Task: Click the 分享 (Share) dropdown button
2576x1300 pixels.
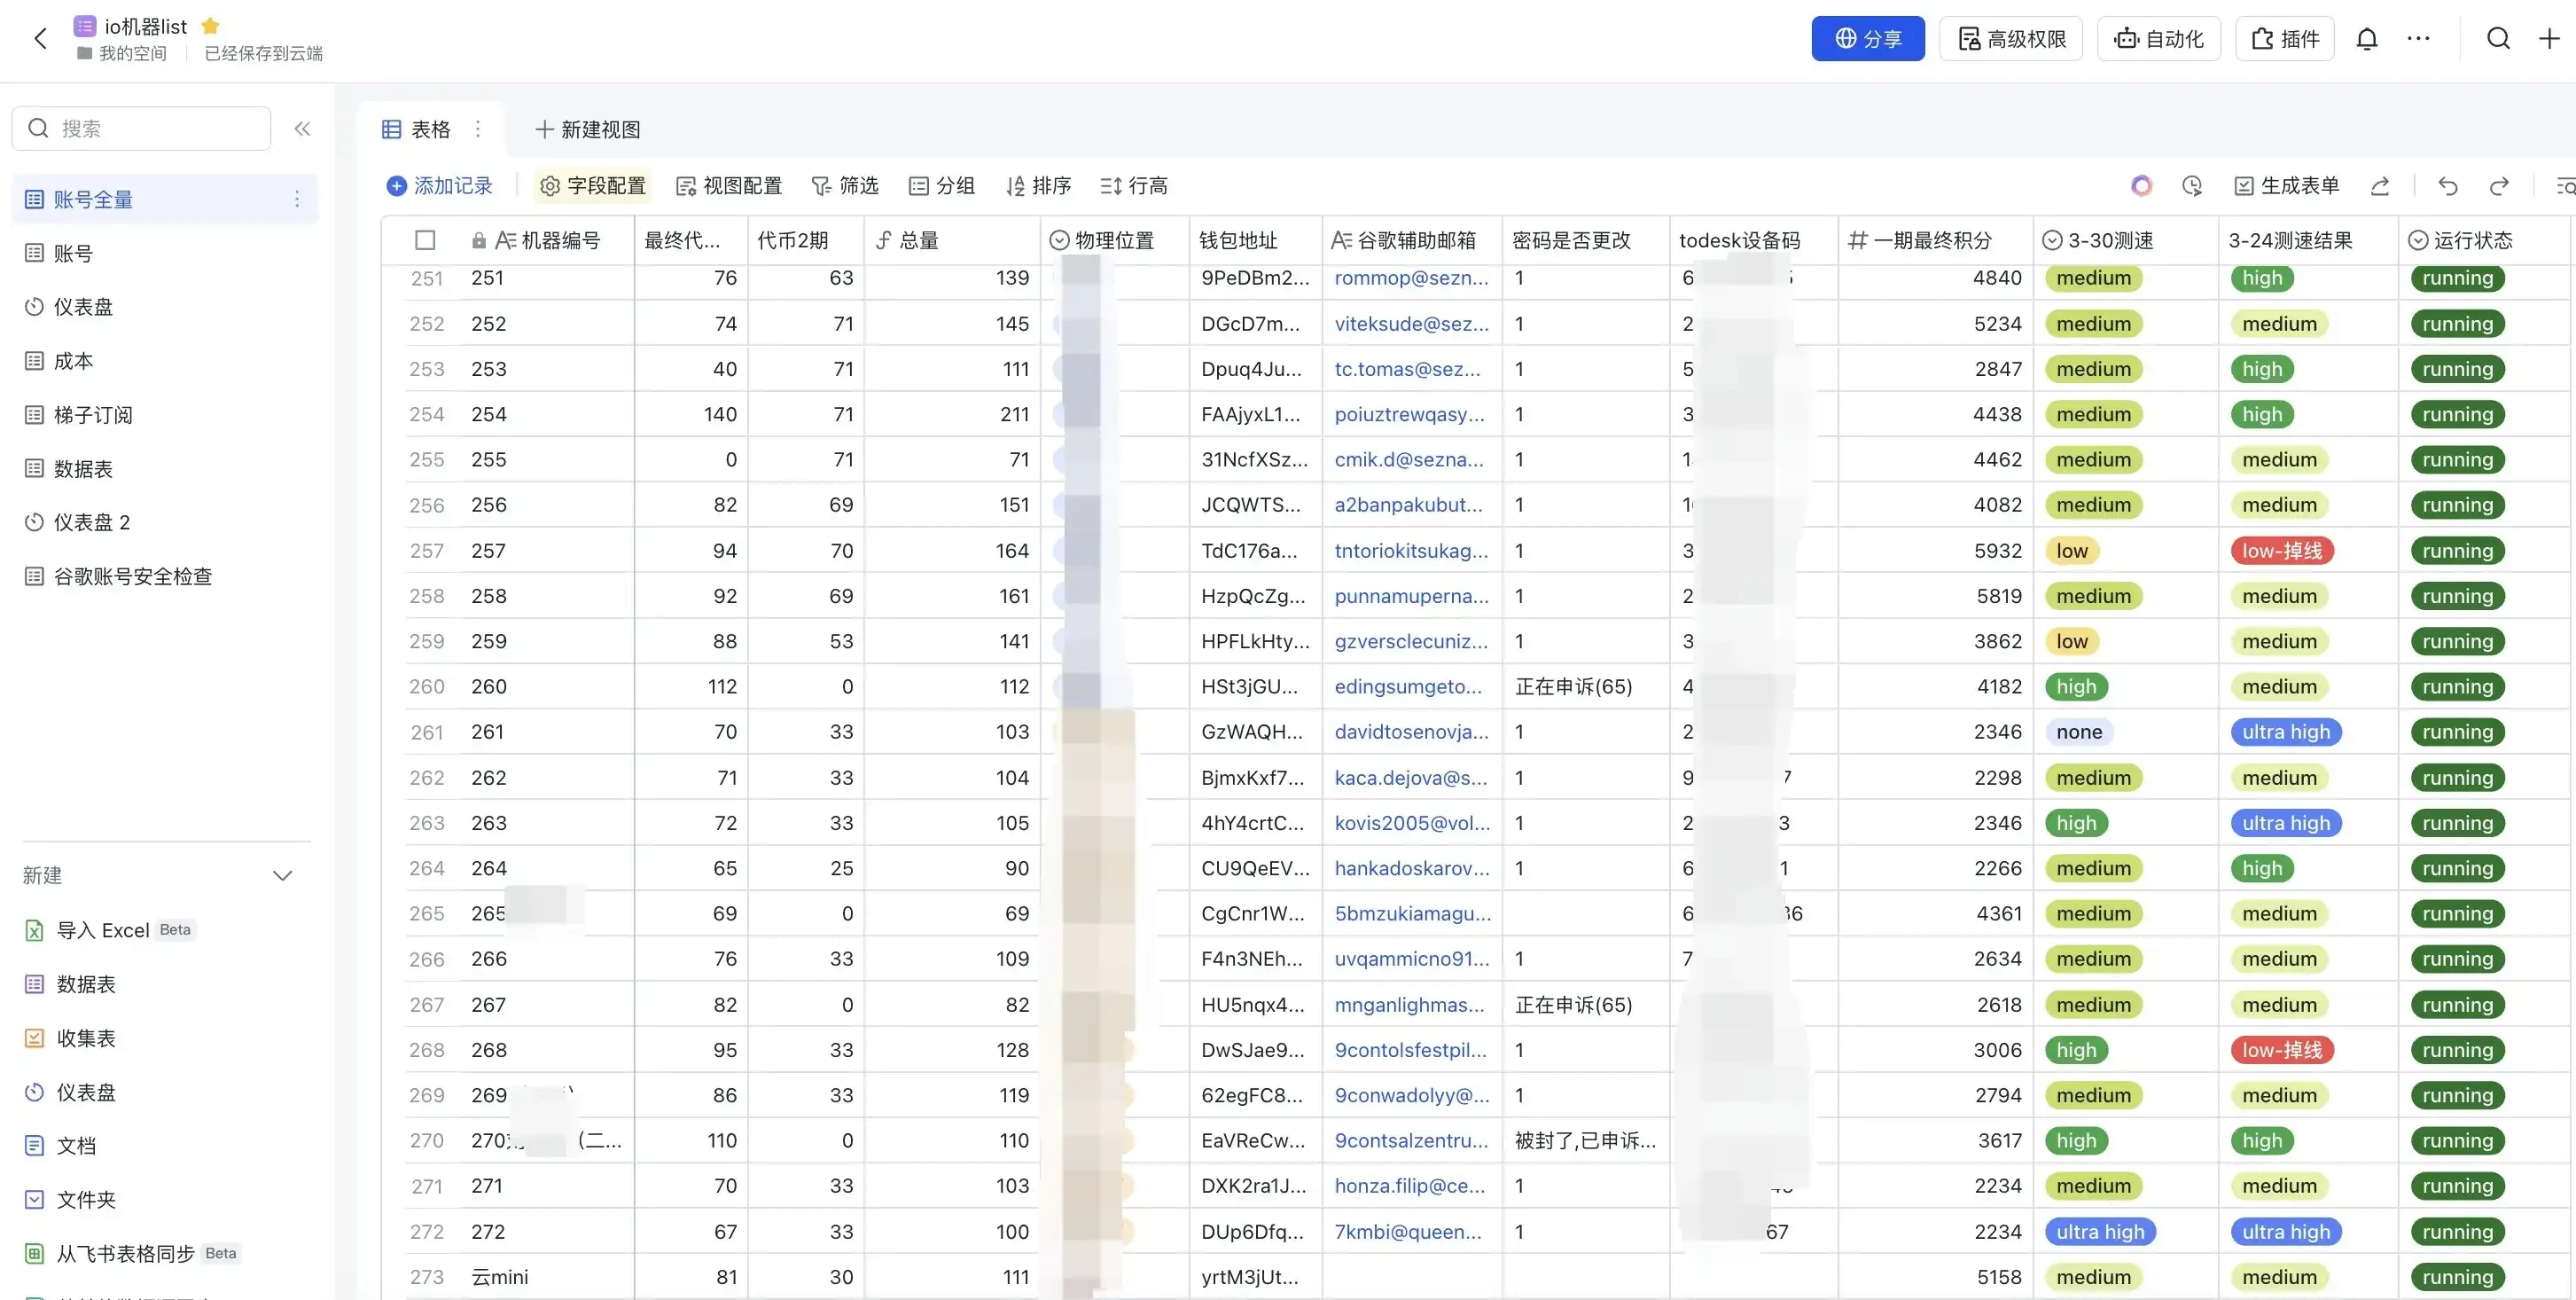Action: point(1867,36)
